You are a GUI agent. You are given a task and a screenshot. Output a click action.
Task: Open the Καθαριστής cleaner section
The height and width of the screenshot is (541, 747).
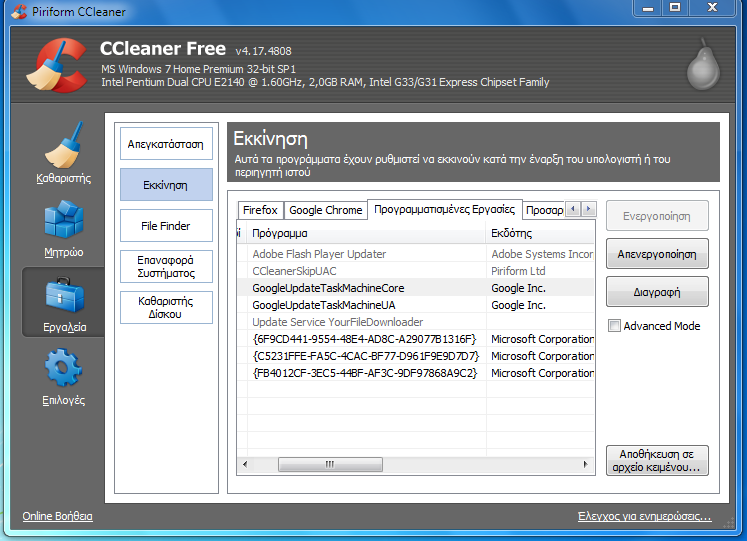tap(64, 152)
